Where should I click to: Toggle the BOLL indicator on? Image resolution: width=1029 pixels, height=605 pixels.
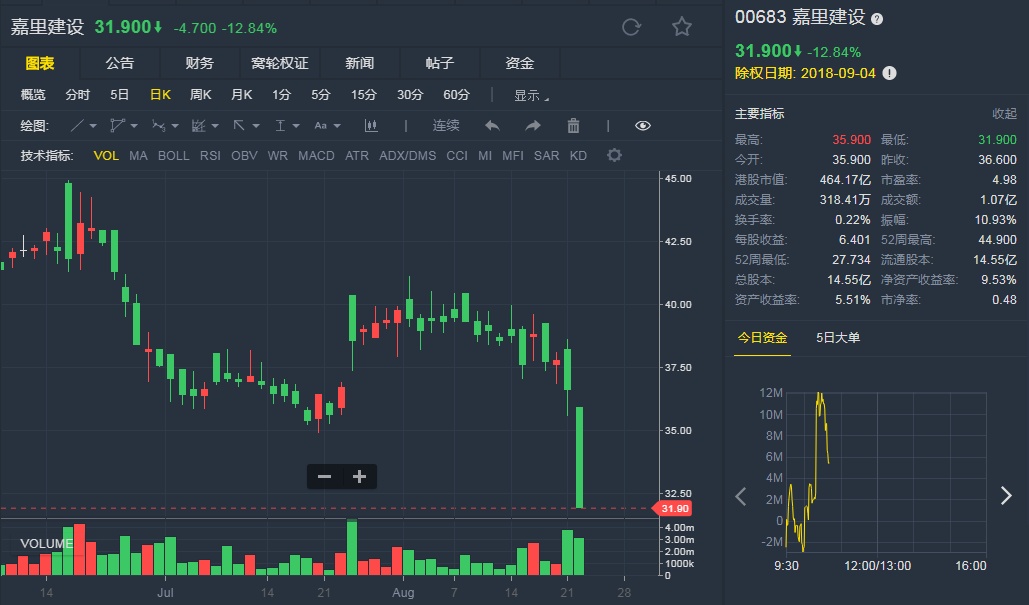(173, 156)
